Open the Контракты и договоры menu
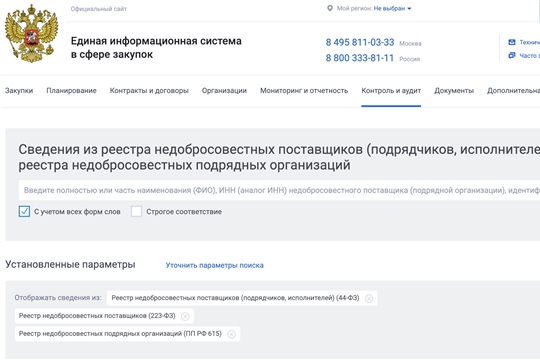The width and height of the screenshot is (540, 360). (x=149, y=91)
